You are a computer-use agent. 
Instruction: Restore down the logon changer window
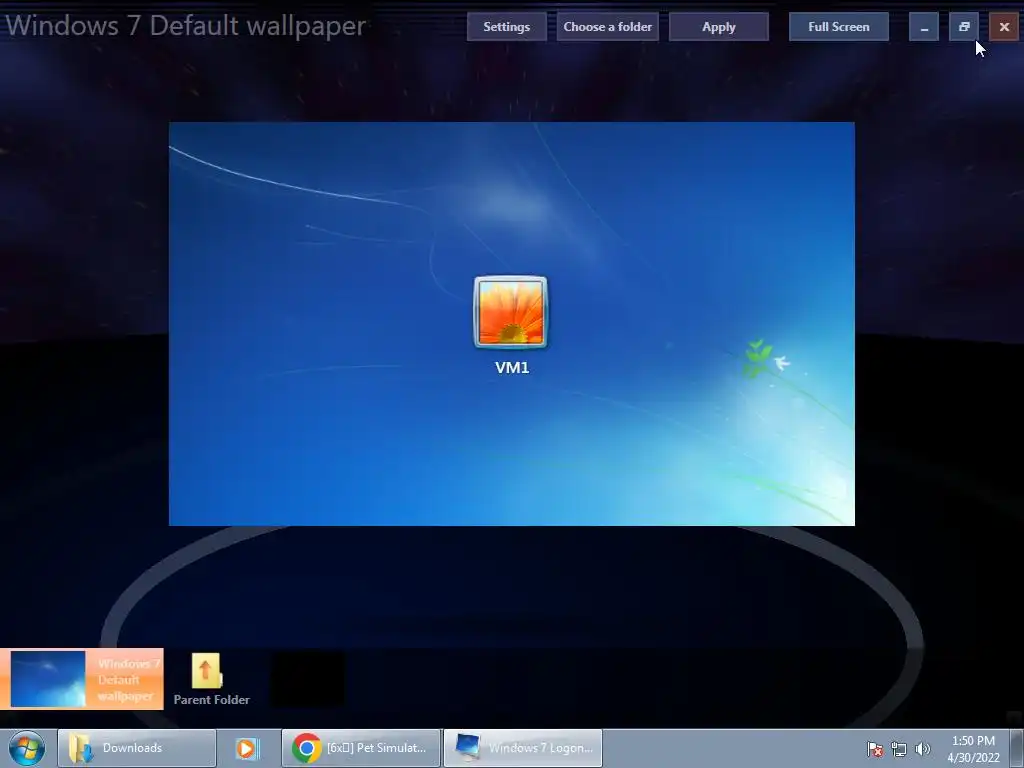(x=964, y=27)
